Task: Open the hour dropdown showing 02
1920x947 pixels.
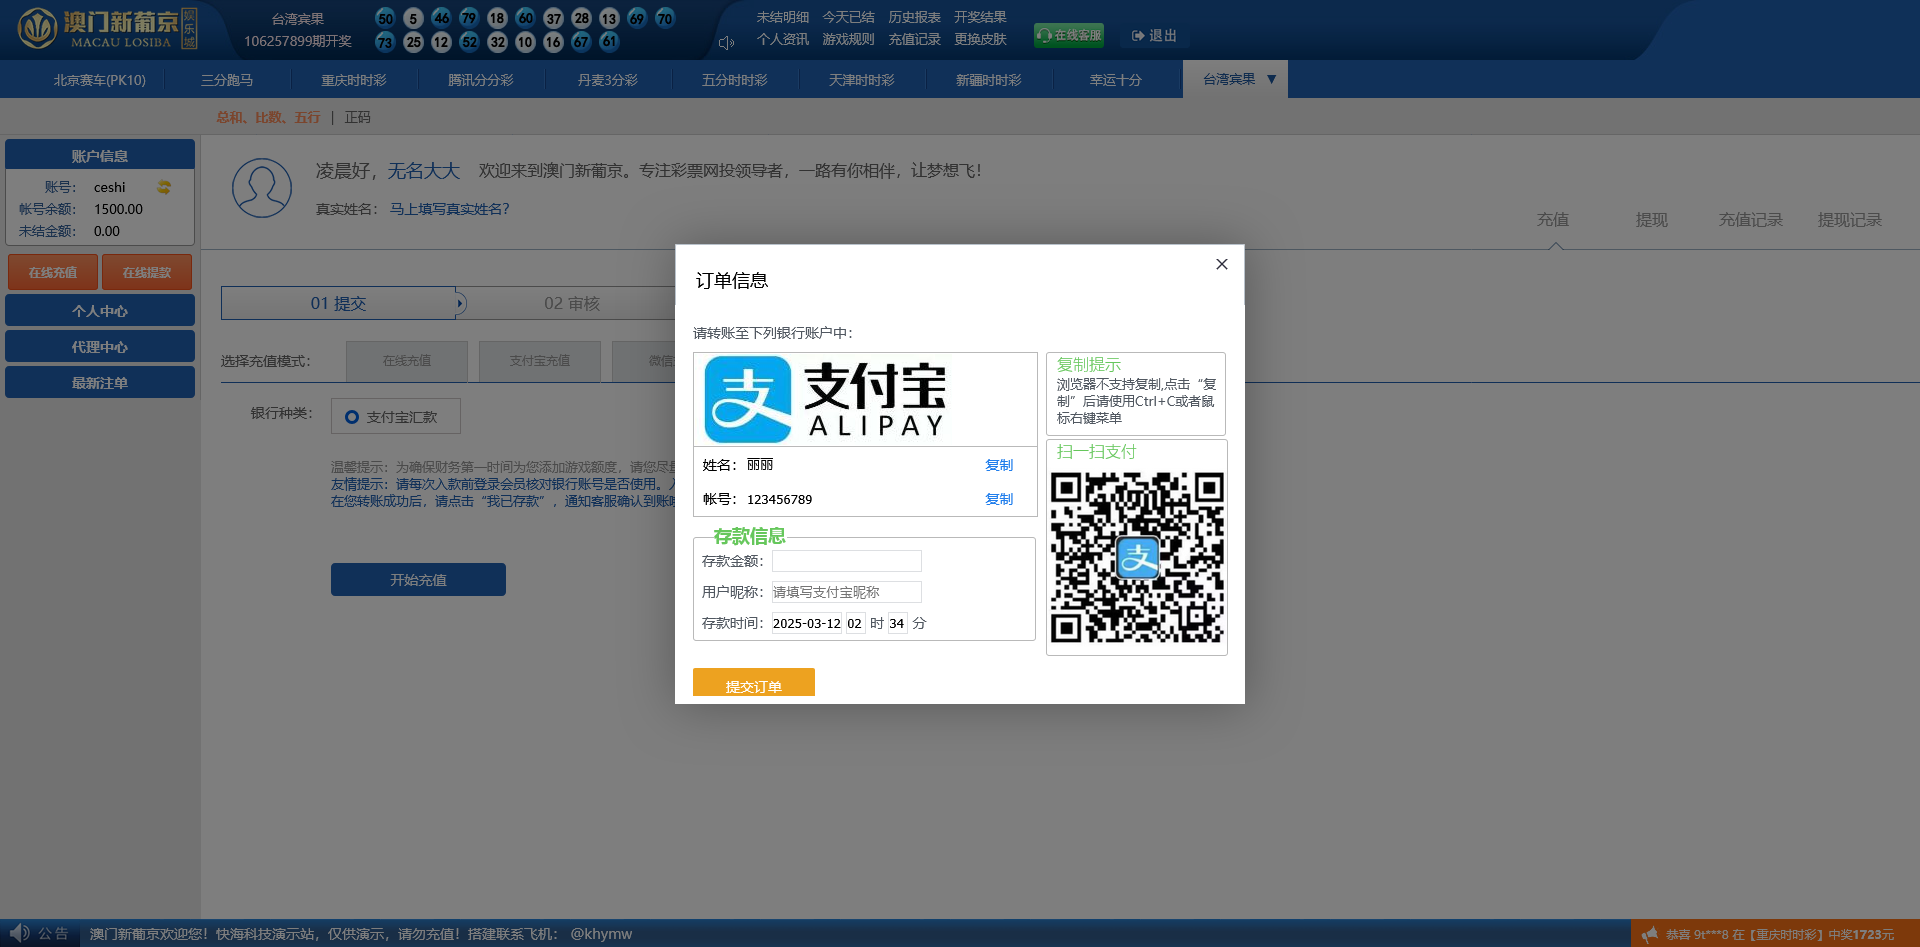Action: pos(855,623)
